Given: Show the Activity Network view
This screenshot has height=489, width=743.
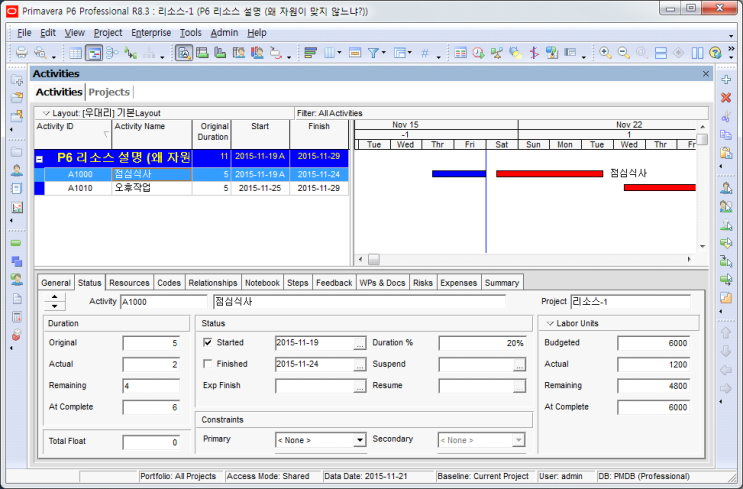Looking at the screenshot, I should [x=112, y=53].
